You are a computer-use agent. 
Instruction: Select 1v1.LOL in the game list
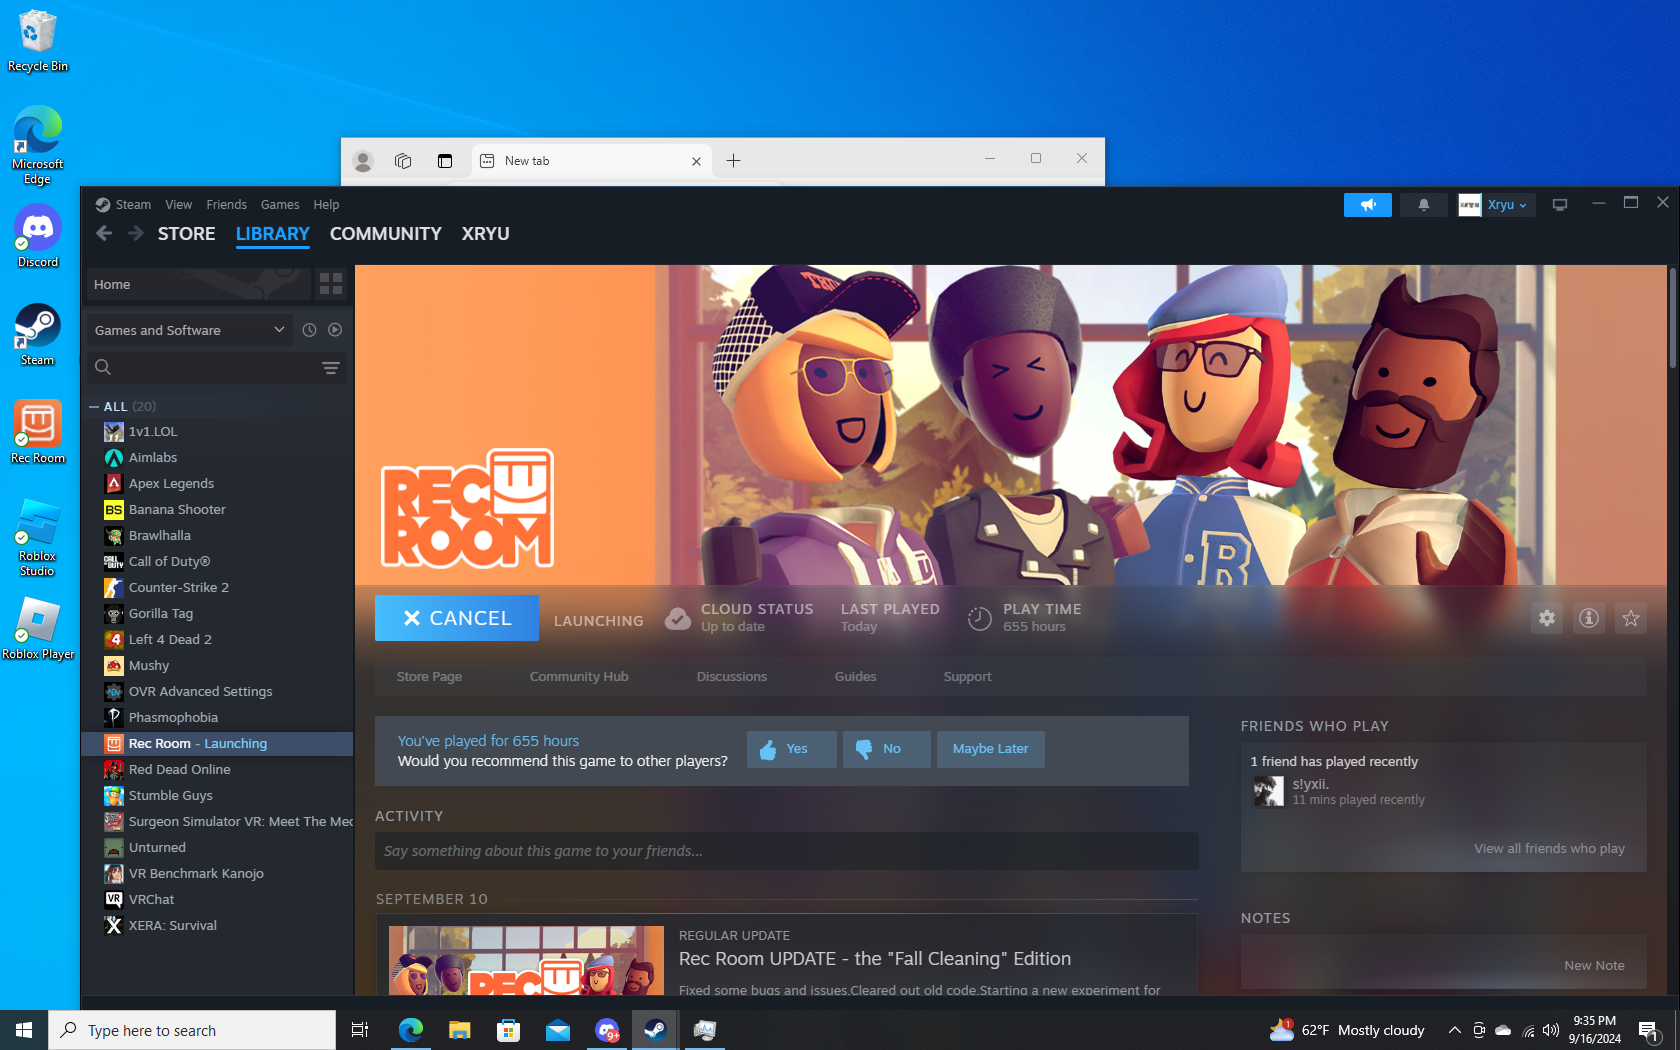point(217,432)
